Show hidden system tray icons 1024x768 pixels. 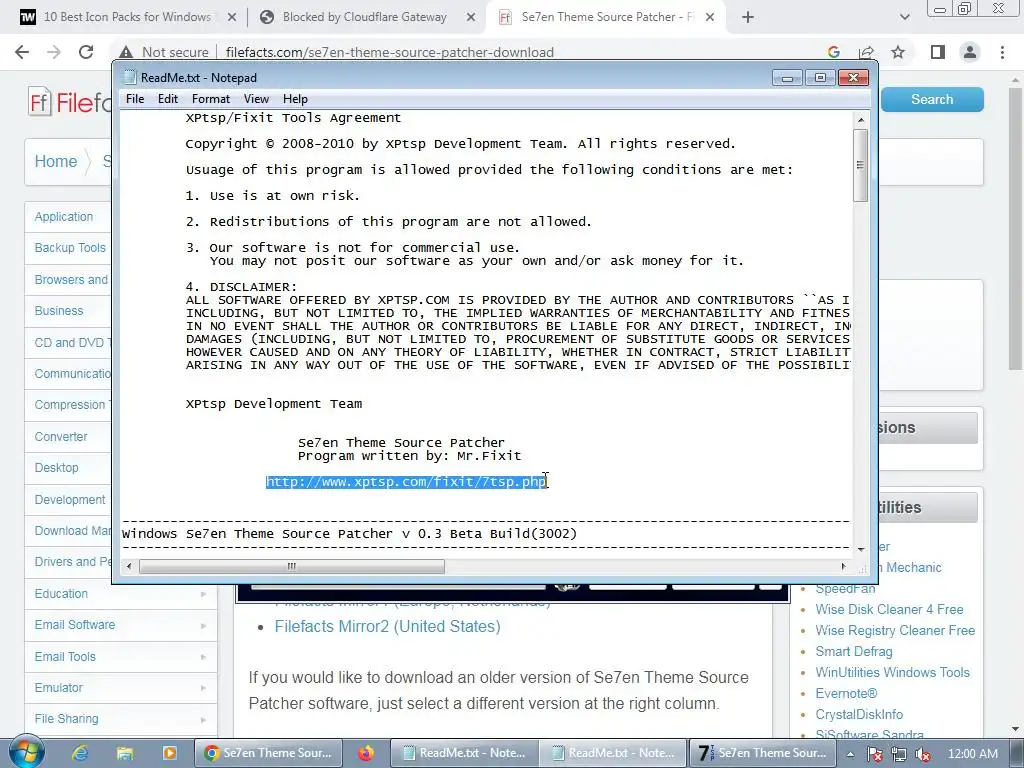pyautogui.click(x=850, y=754)
